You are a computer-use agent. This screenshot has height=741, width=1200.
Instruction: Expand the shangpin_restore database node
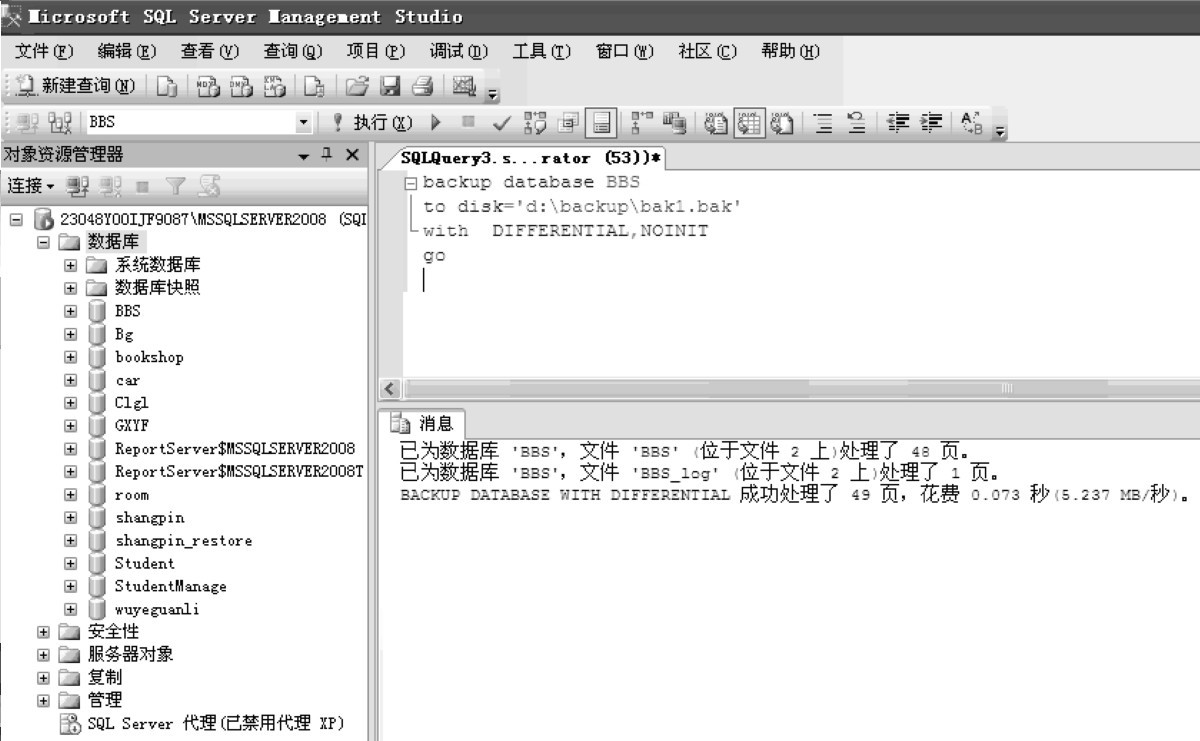click(x=71, y=540)
